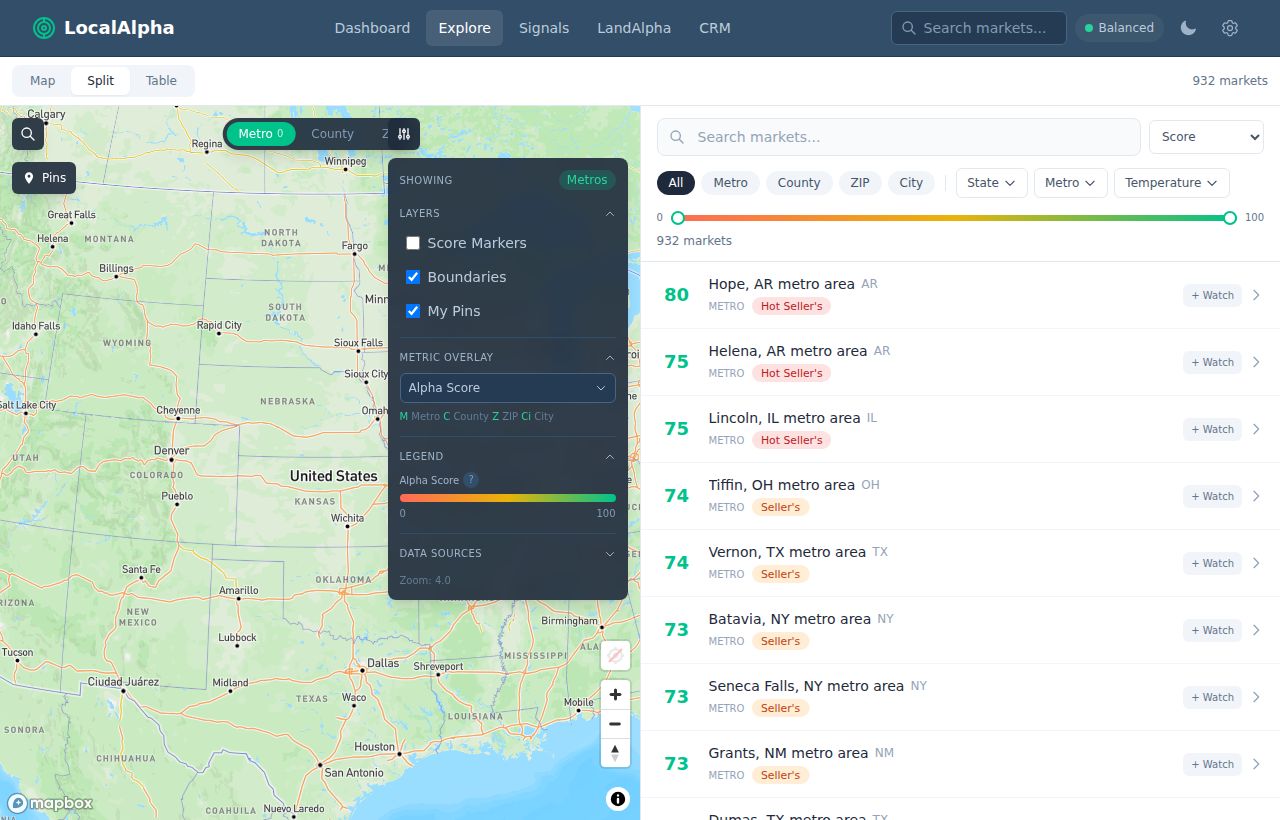Image resolution: width=1280 pixels, height=820 pixels.
Task: Open Alpha Score metric overlay dropdown
Action: (508, 388)
